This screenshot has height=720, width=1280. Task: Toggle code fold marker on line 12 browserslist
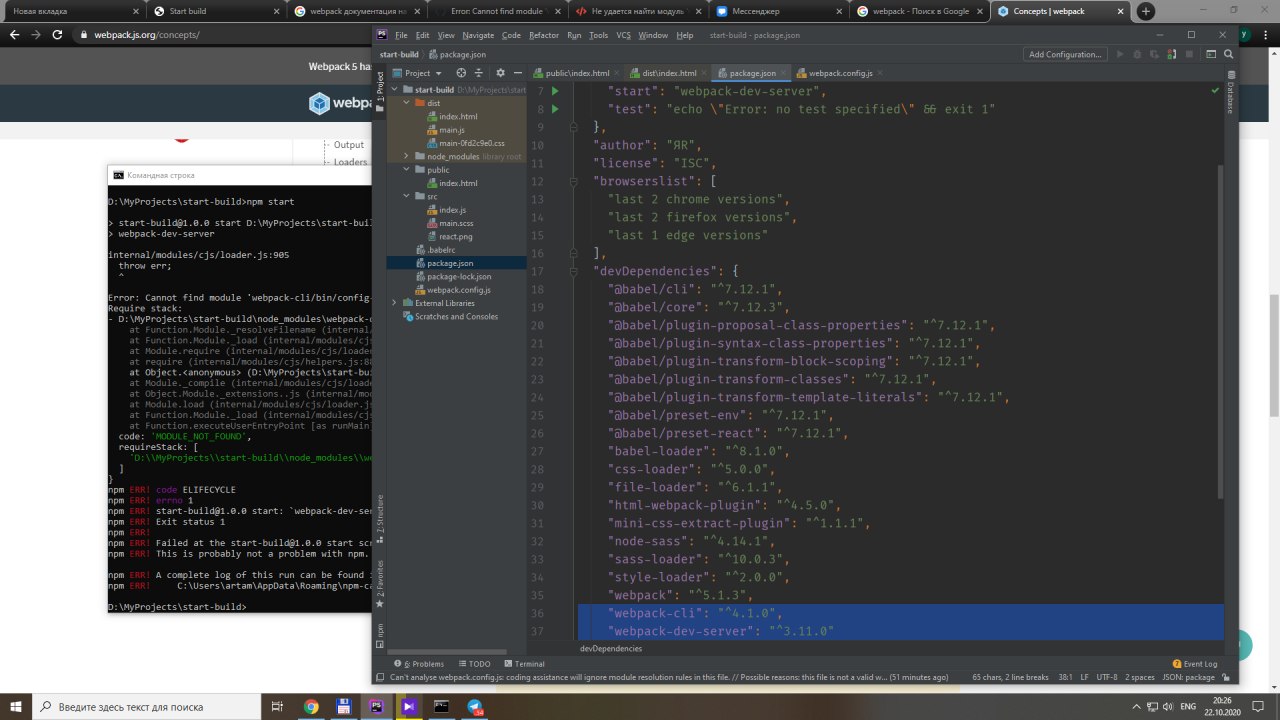coord(571,181)
